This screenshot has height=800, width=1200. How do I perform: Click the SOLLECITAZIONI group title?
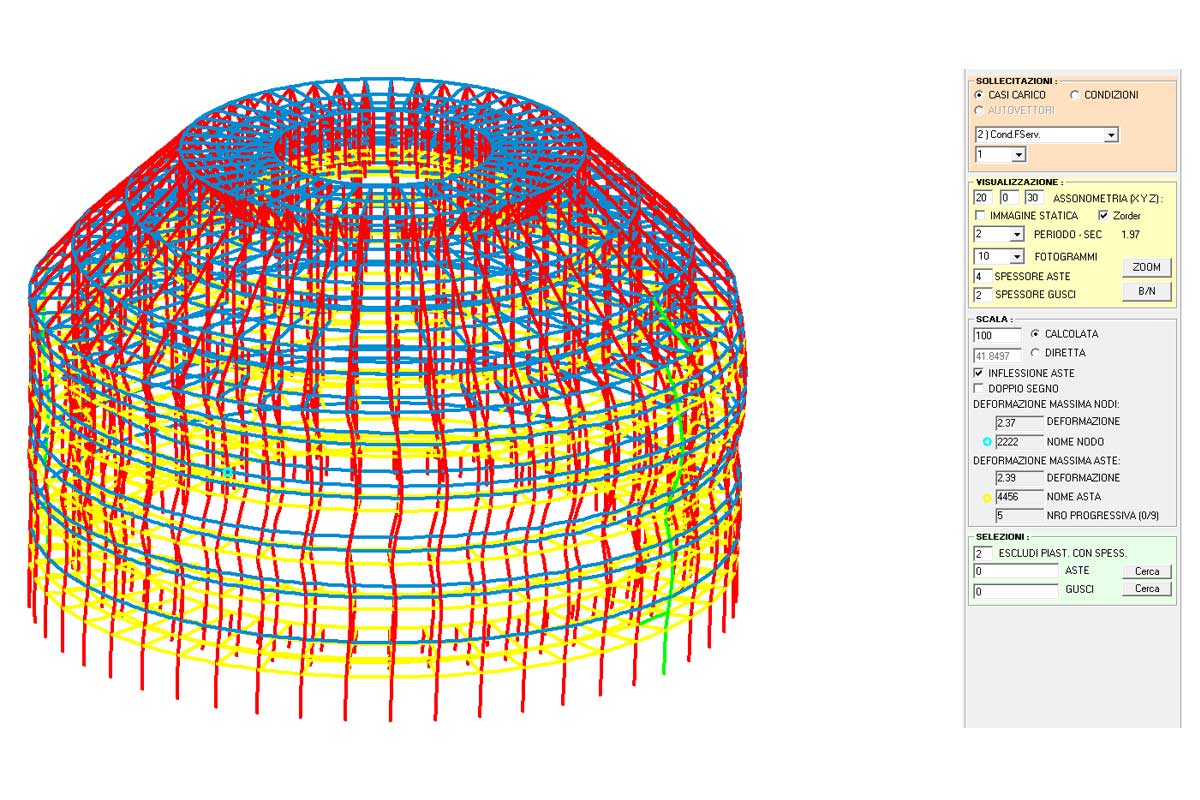coord(1016,81)
